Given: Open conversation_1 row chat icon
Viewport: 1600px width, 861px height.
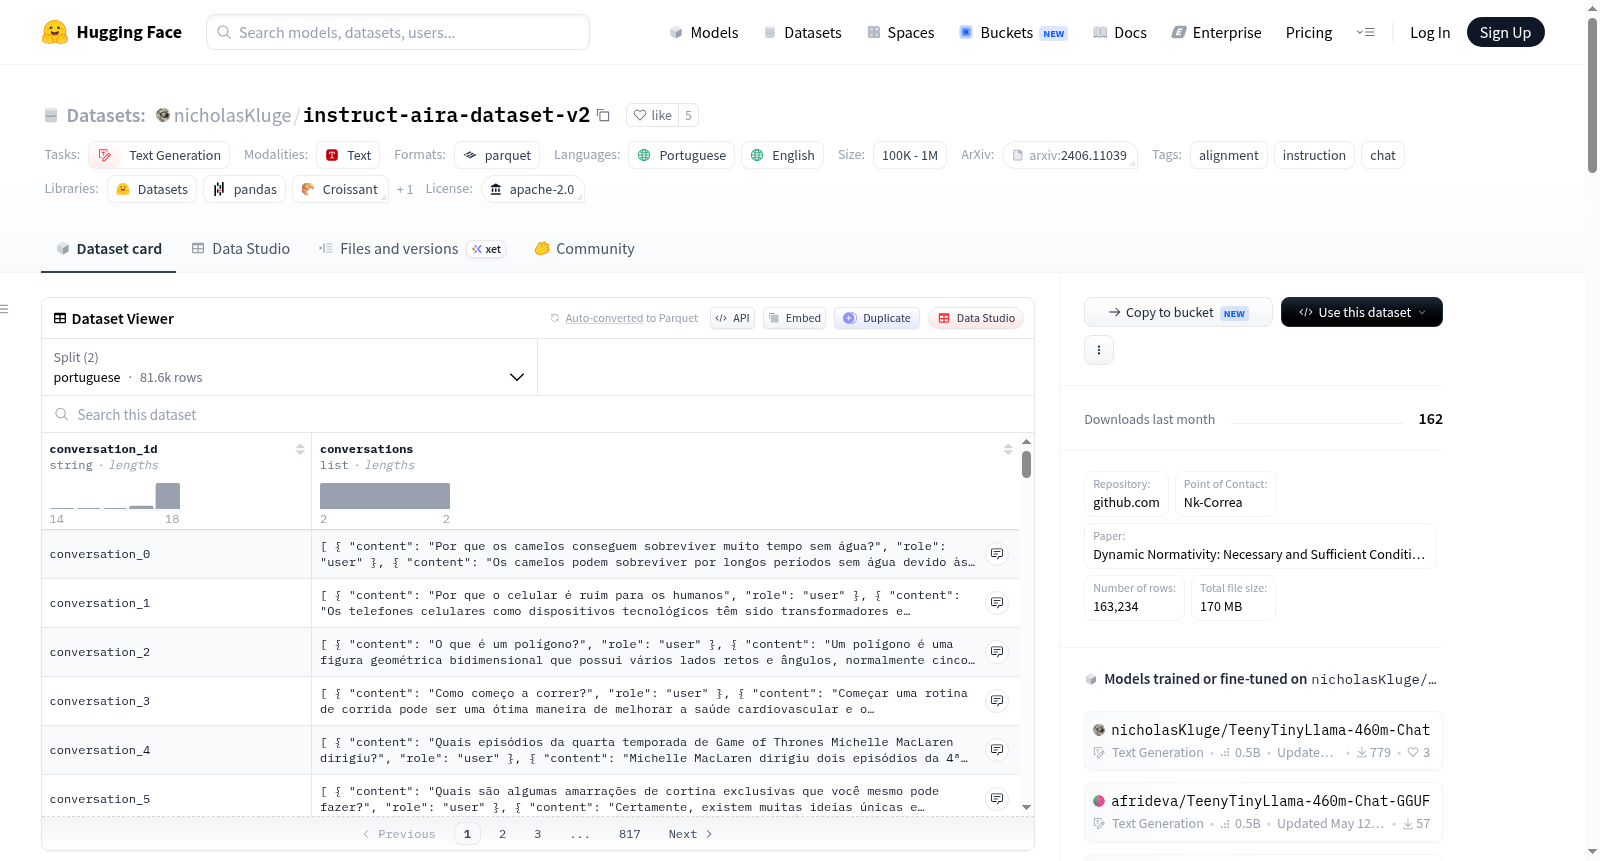Looking at the screenshot, I should pos(997,602).
